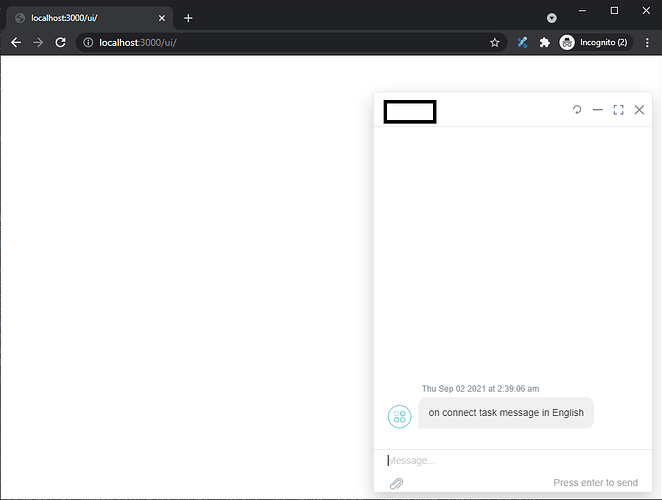Open a new tab with the plus button

point(188,18)
